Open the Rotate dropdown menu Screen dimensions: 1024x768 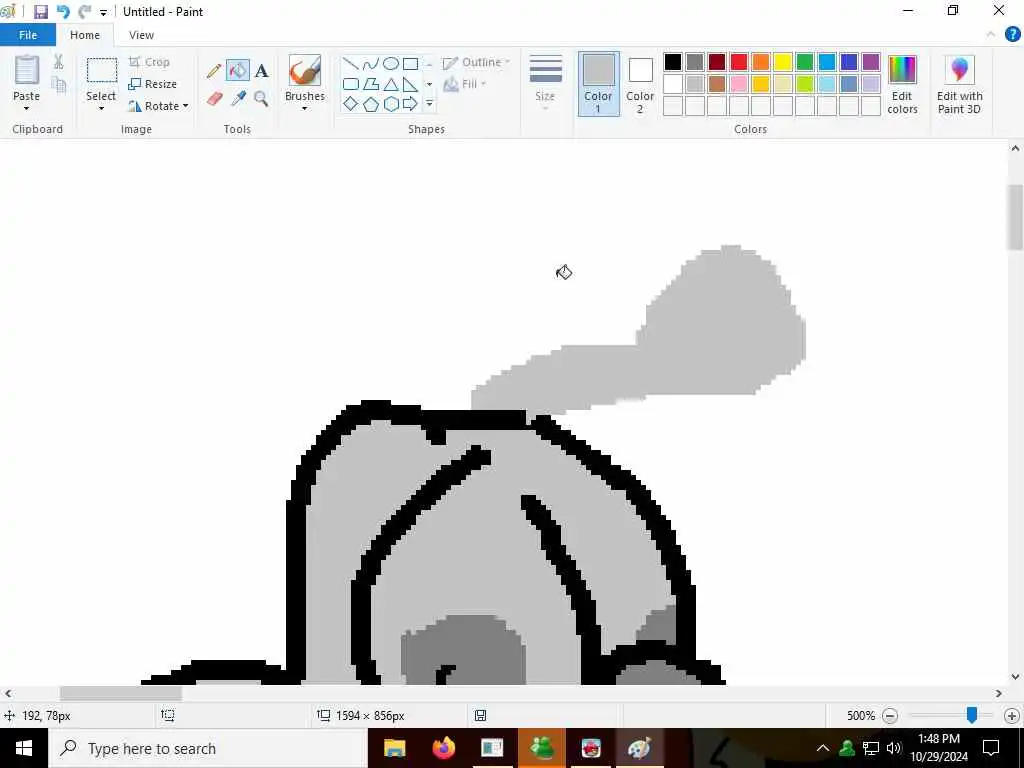tap(158, 106)
